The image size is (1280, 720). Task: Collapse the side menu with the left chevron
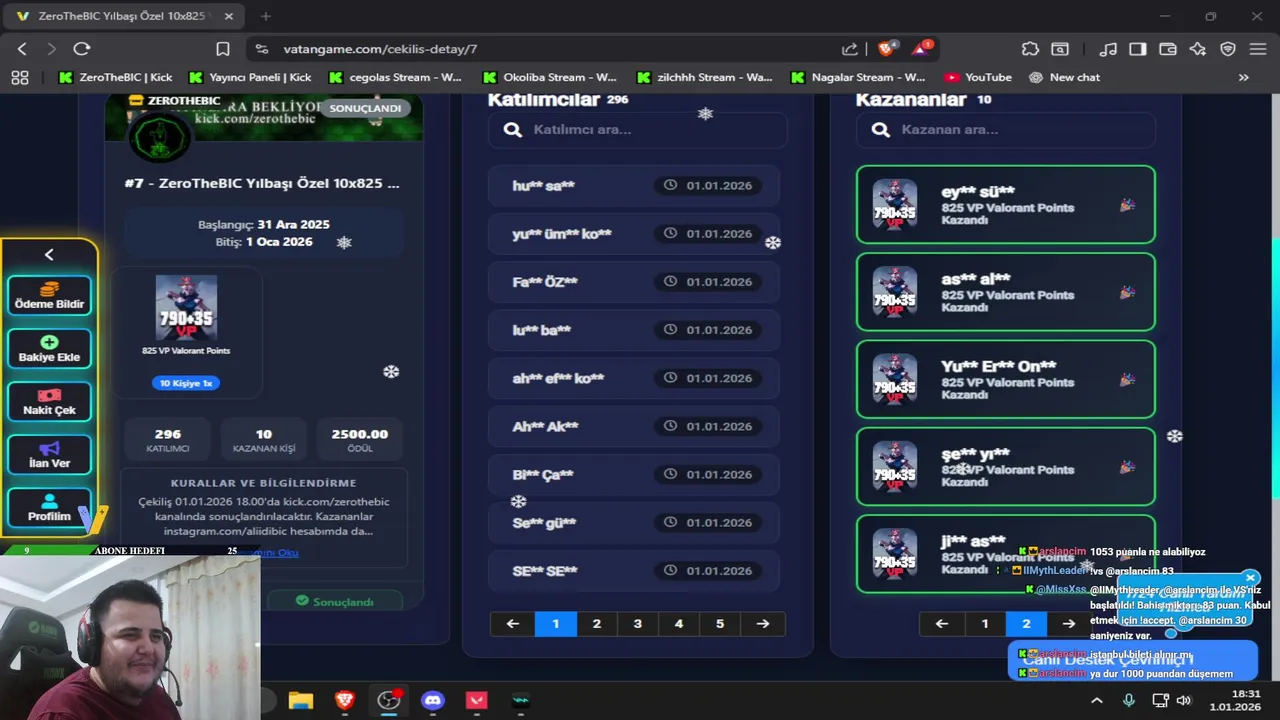tap(49, 255)
